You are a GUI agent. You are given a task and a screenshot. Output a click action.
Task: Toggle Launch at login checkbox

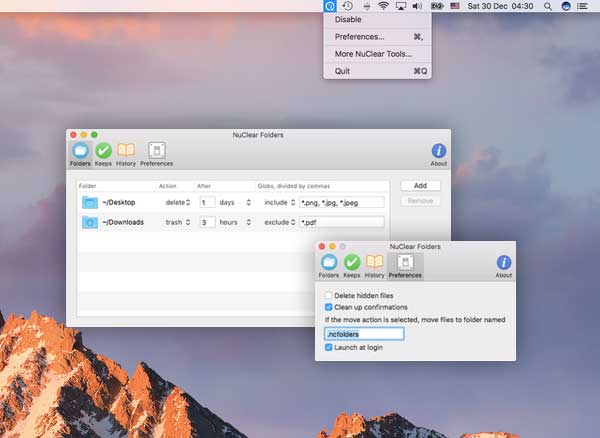pyautogui.click(x=328, y=347)
